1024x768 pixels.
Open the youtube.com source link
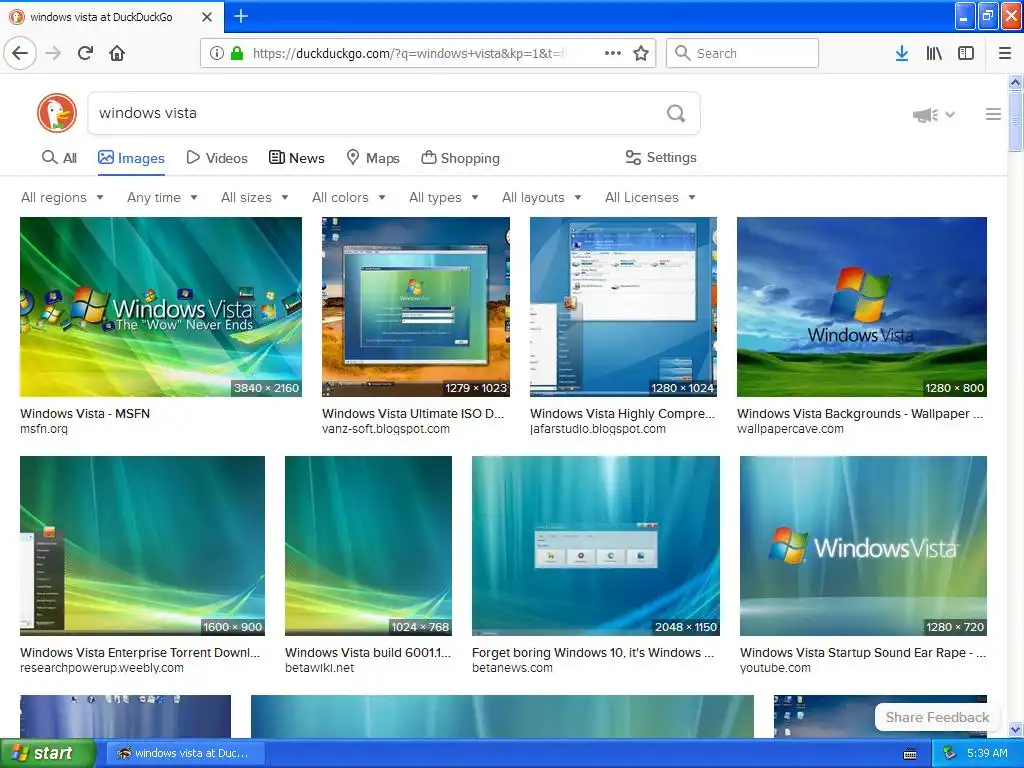(775, 668)
